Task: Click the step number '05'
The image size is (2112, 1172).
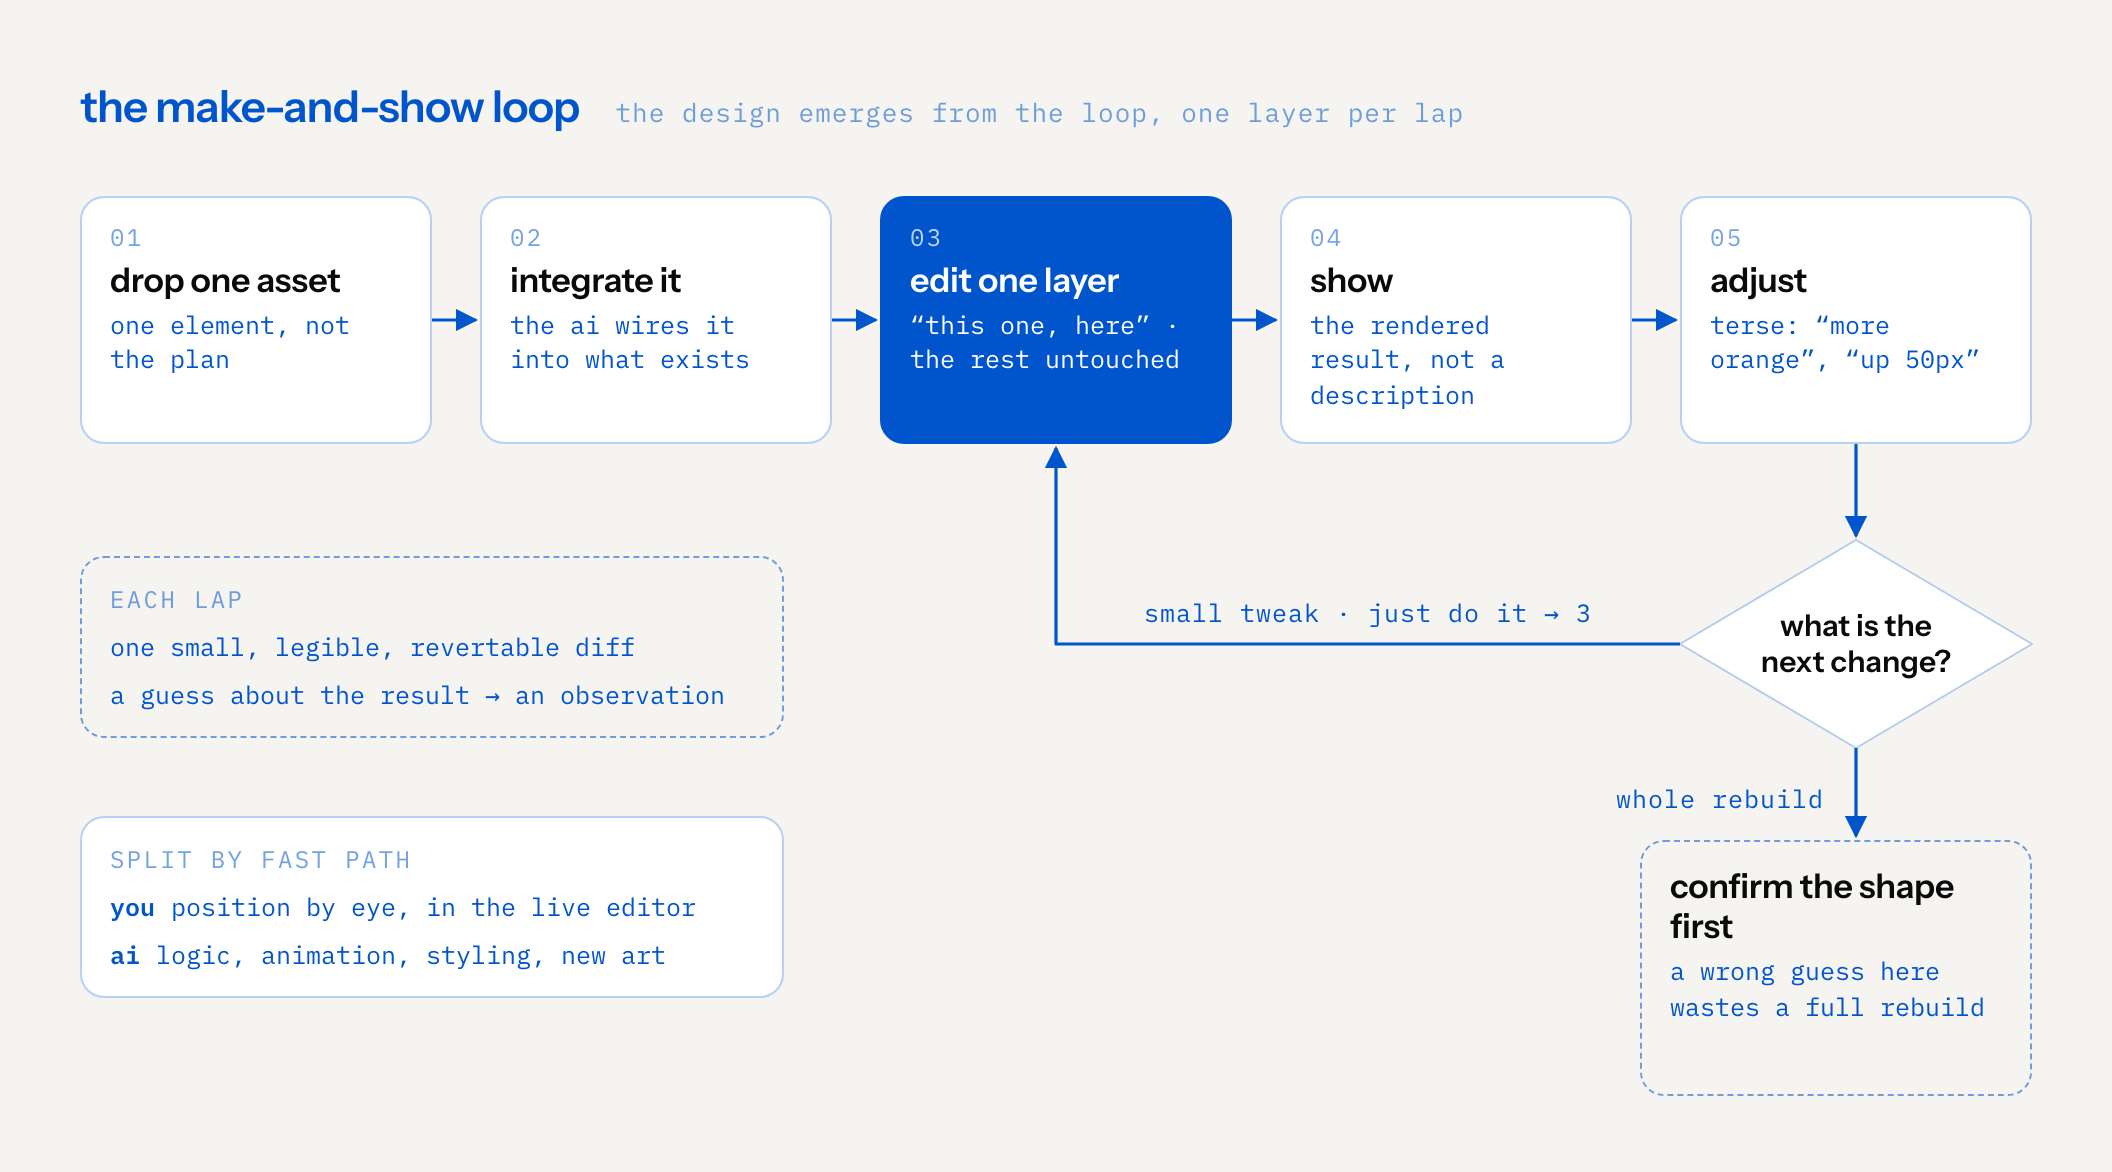Action: (x=1726, y=238)
